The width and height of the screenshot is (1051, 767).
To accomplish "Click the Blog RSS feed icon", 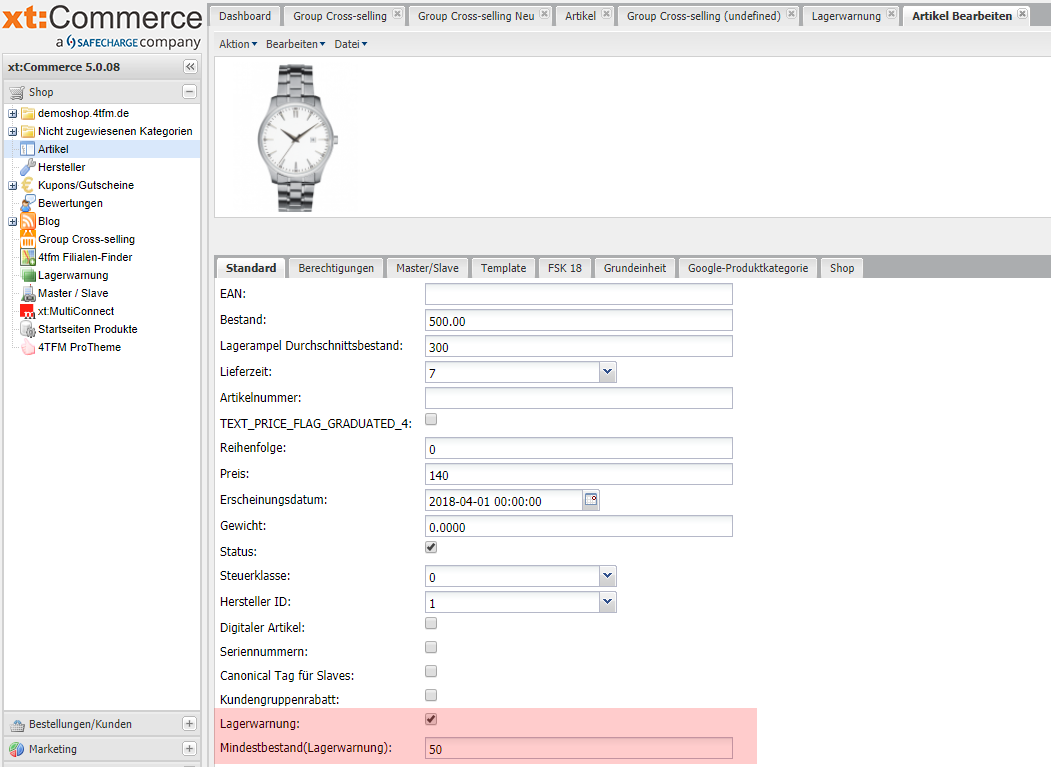I will point(28,221).
